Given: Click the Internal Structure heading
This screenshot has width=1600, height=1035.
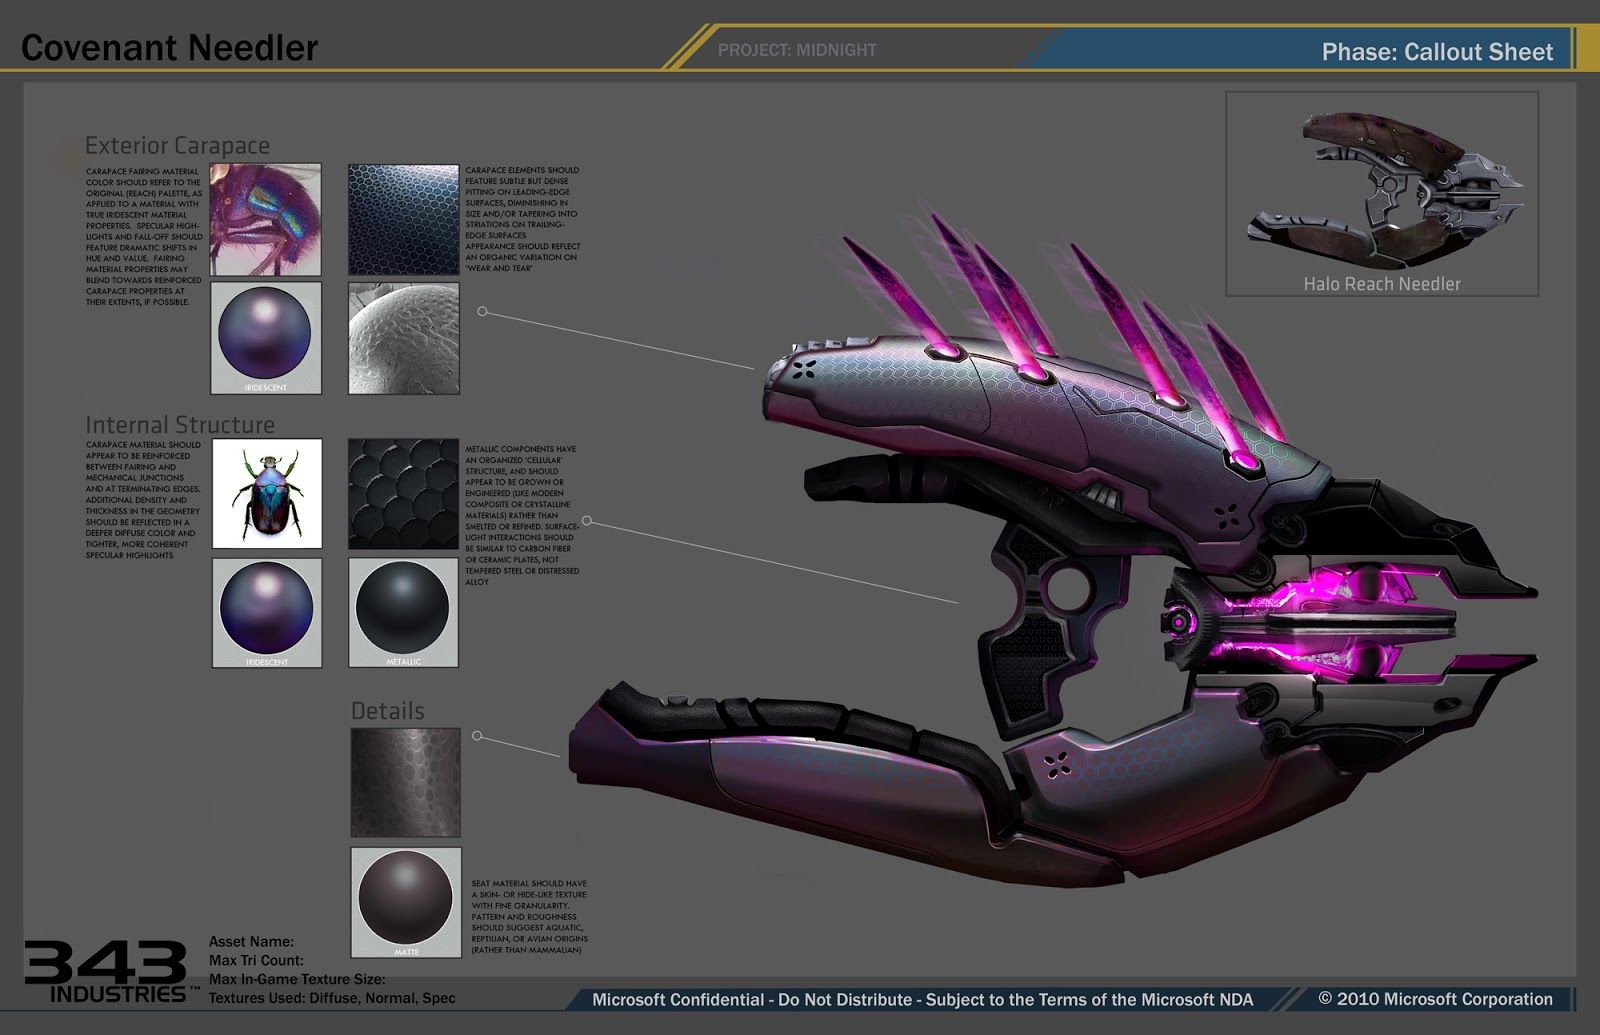Looking at the screenshot, I should (180, 425).
